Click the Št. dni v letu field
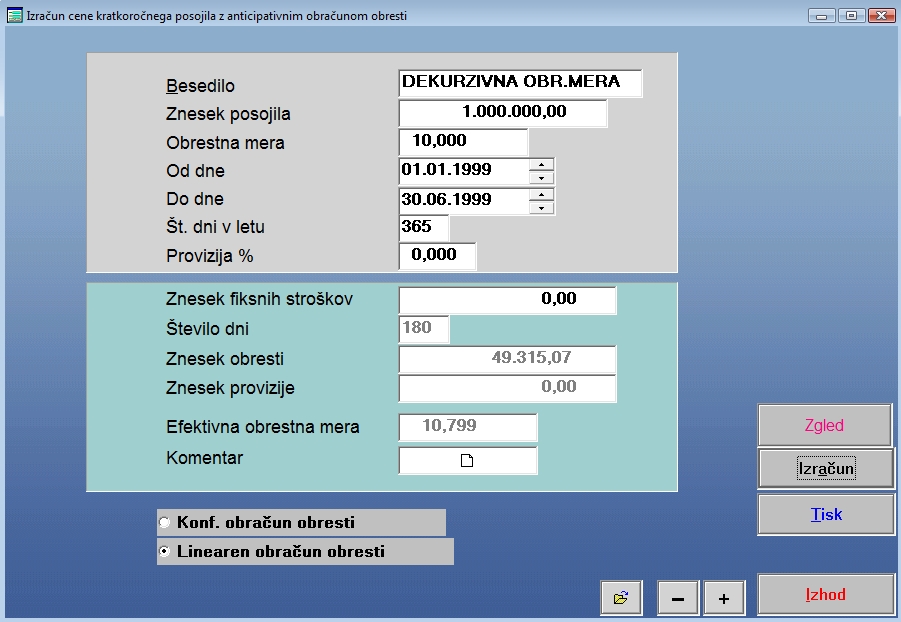The image size is (901, 622). (424, 227)
